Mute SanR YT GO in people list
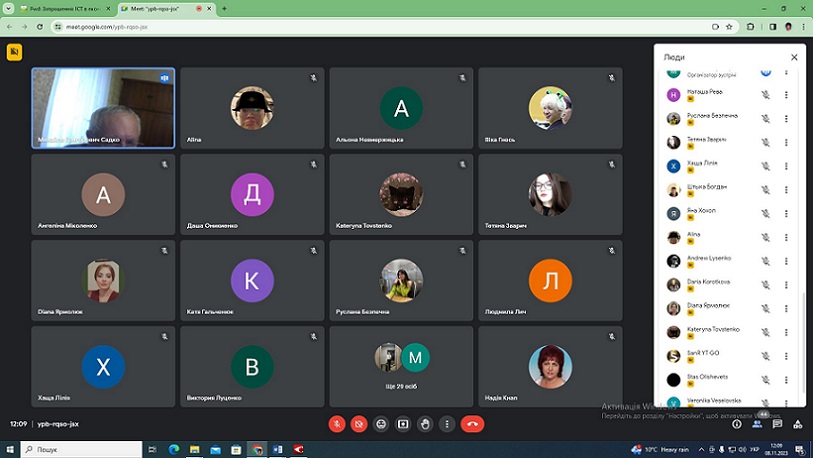This screenshot has width=813, height=458. [x=765, y=356]
